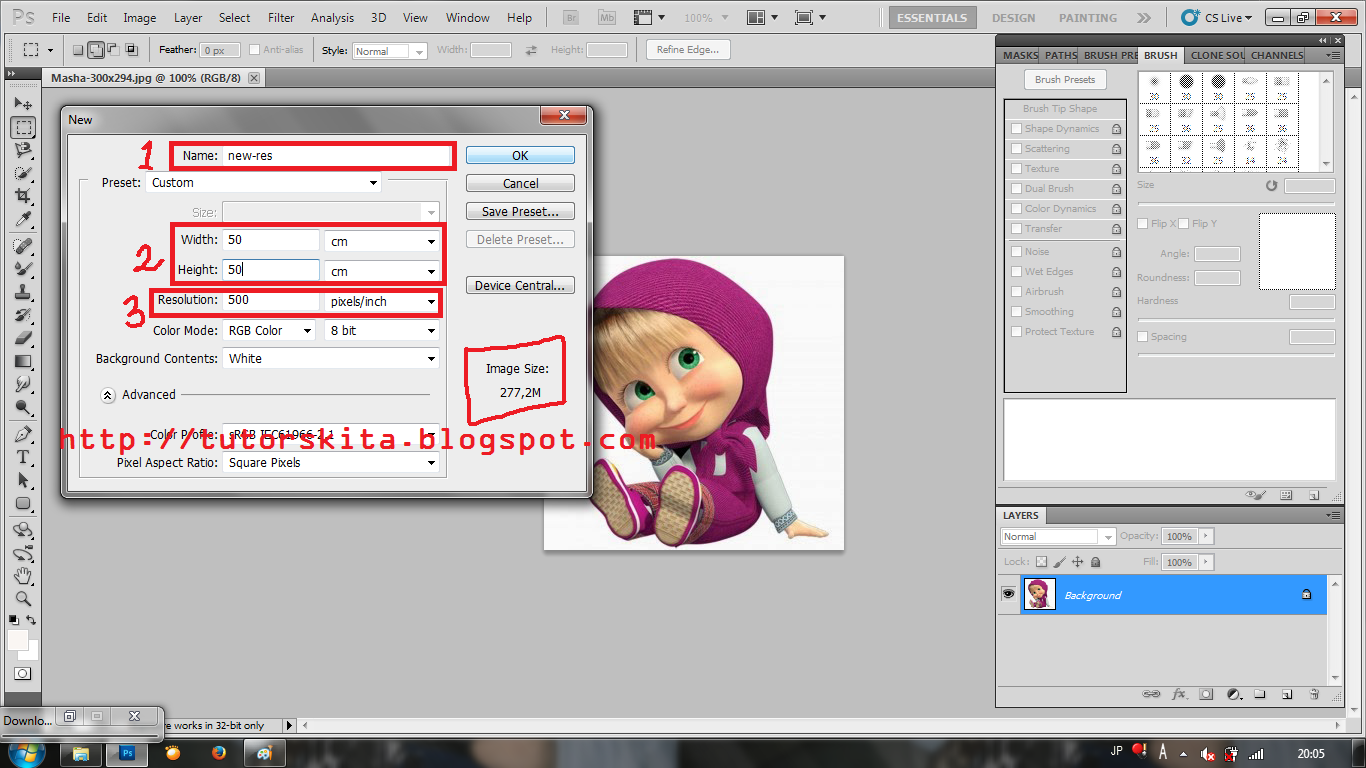This screenshot has width=1366, height=768.
Task: Tick the Flip X checkbox
Action: point(1143,224)
